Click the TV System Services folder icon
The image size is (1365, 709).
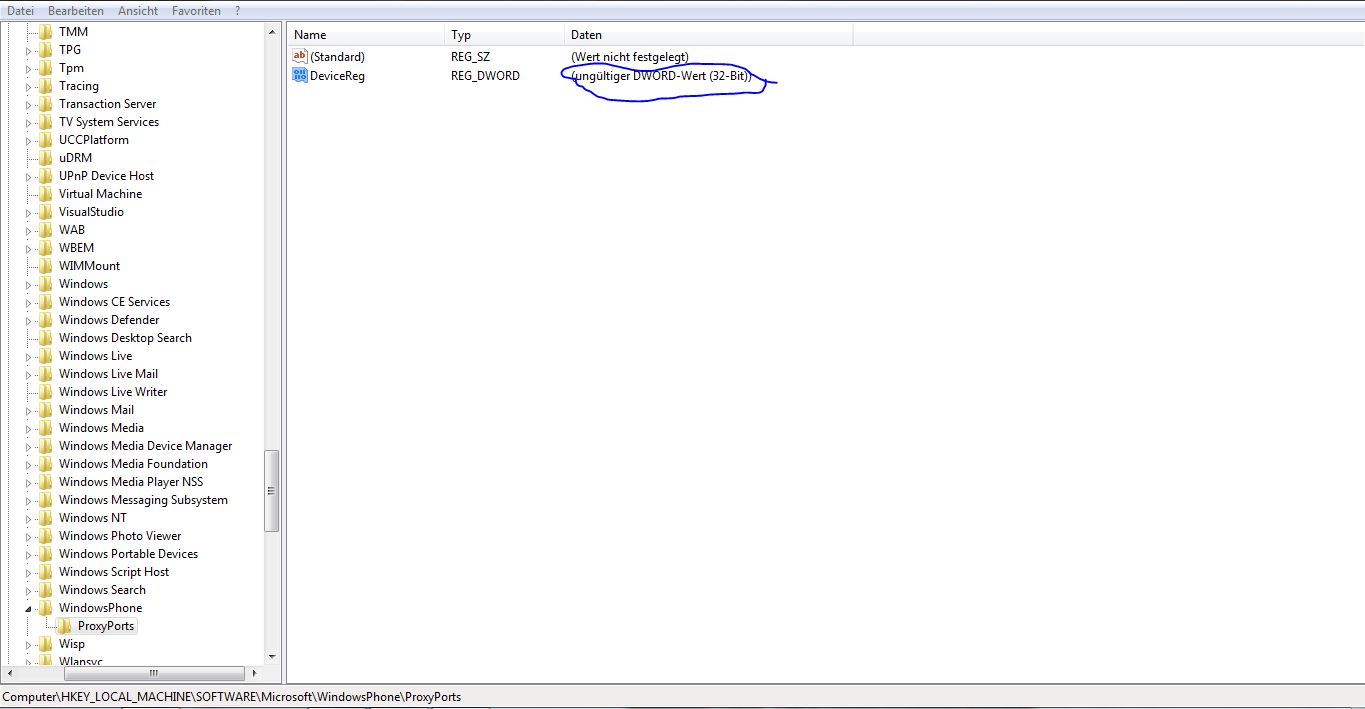tap(46, 122)
